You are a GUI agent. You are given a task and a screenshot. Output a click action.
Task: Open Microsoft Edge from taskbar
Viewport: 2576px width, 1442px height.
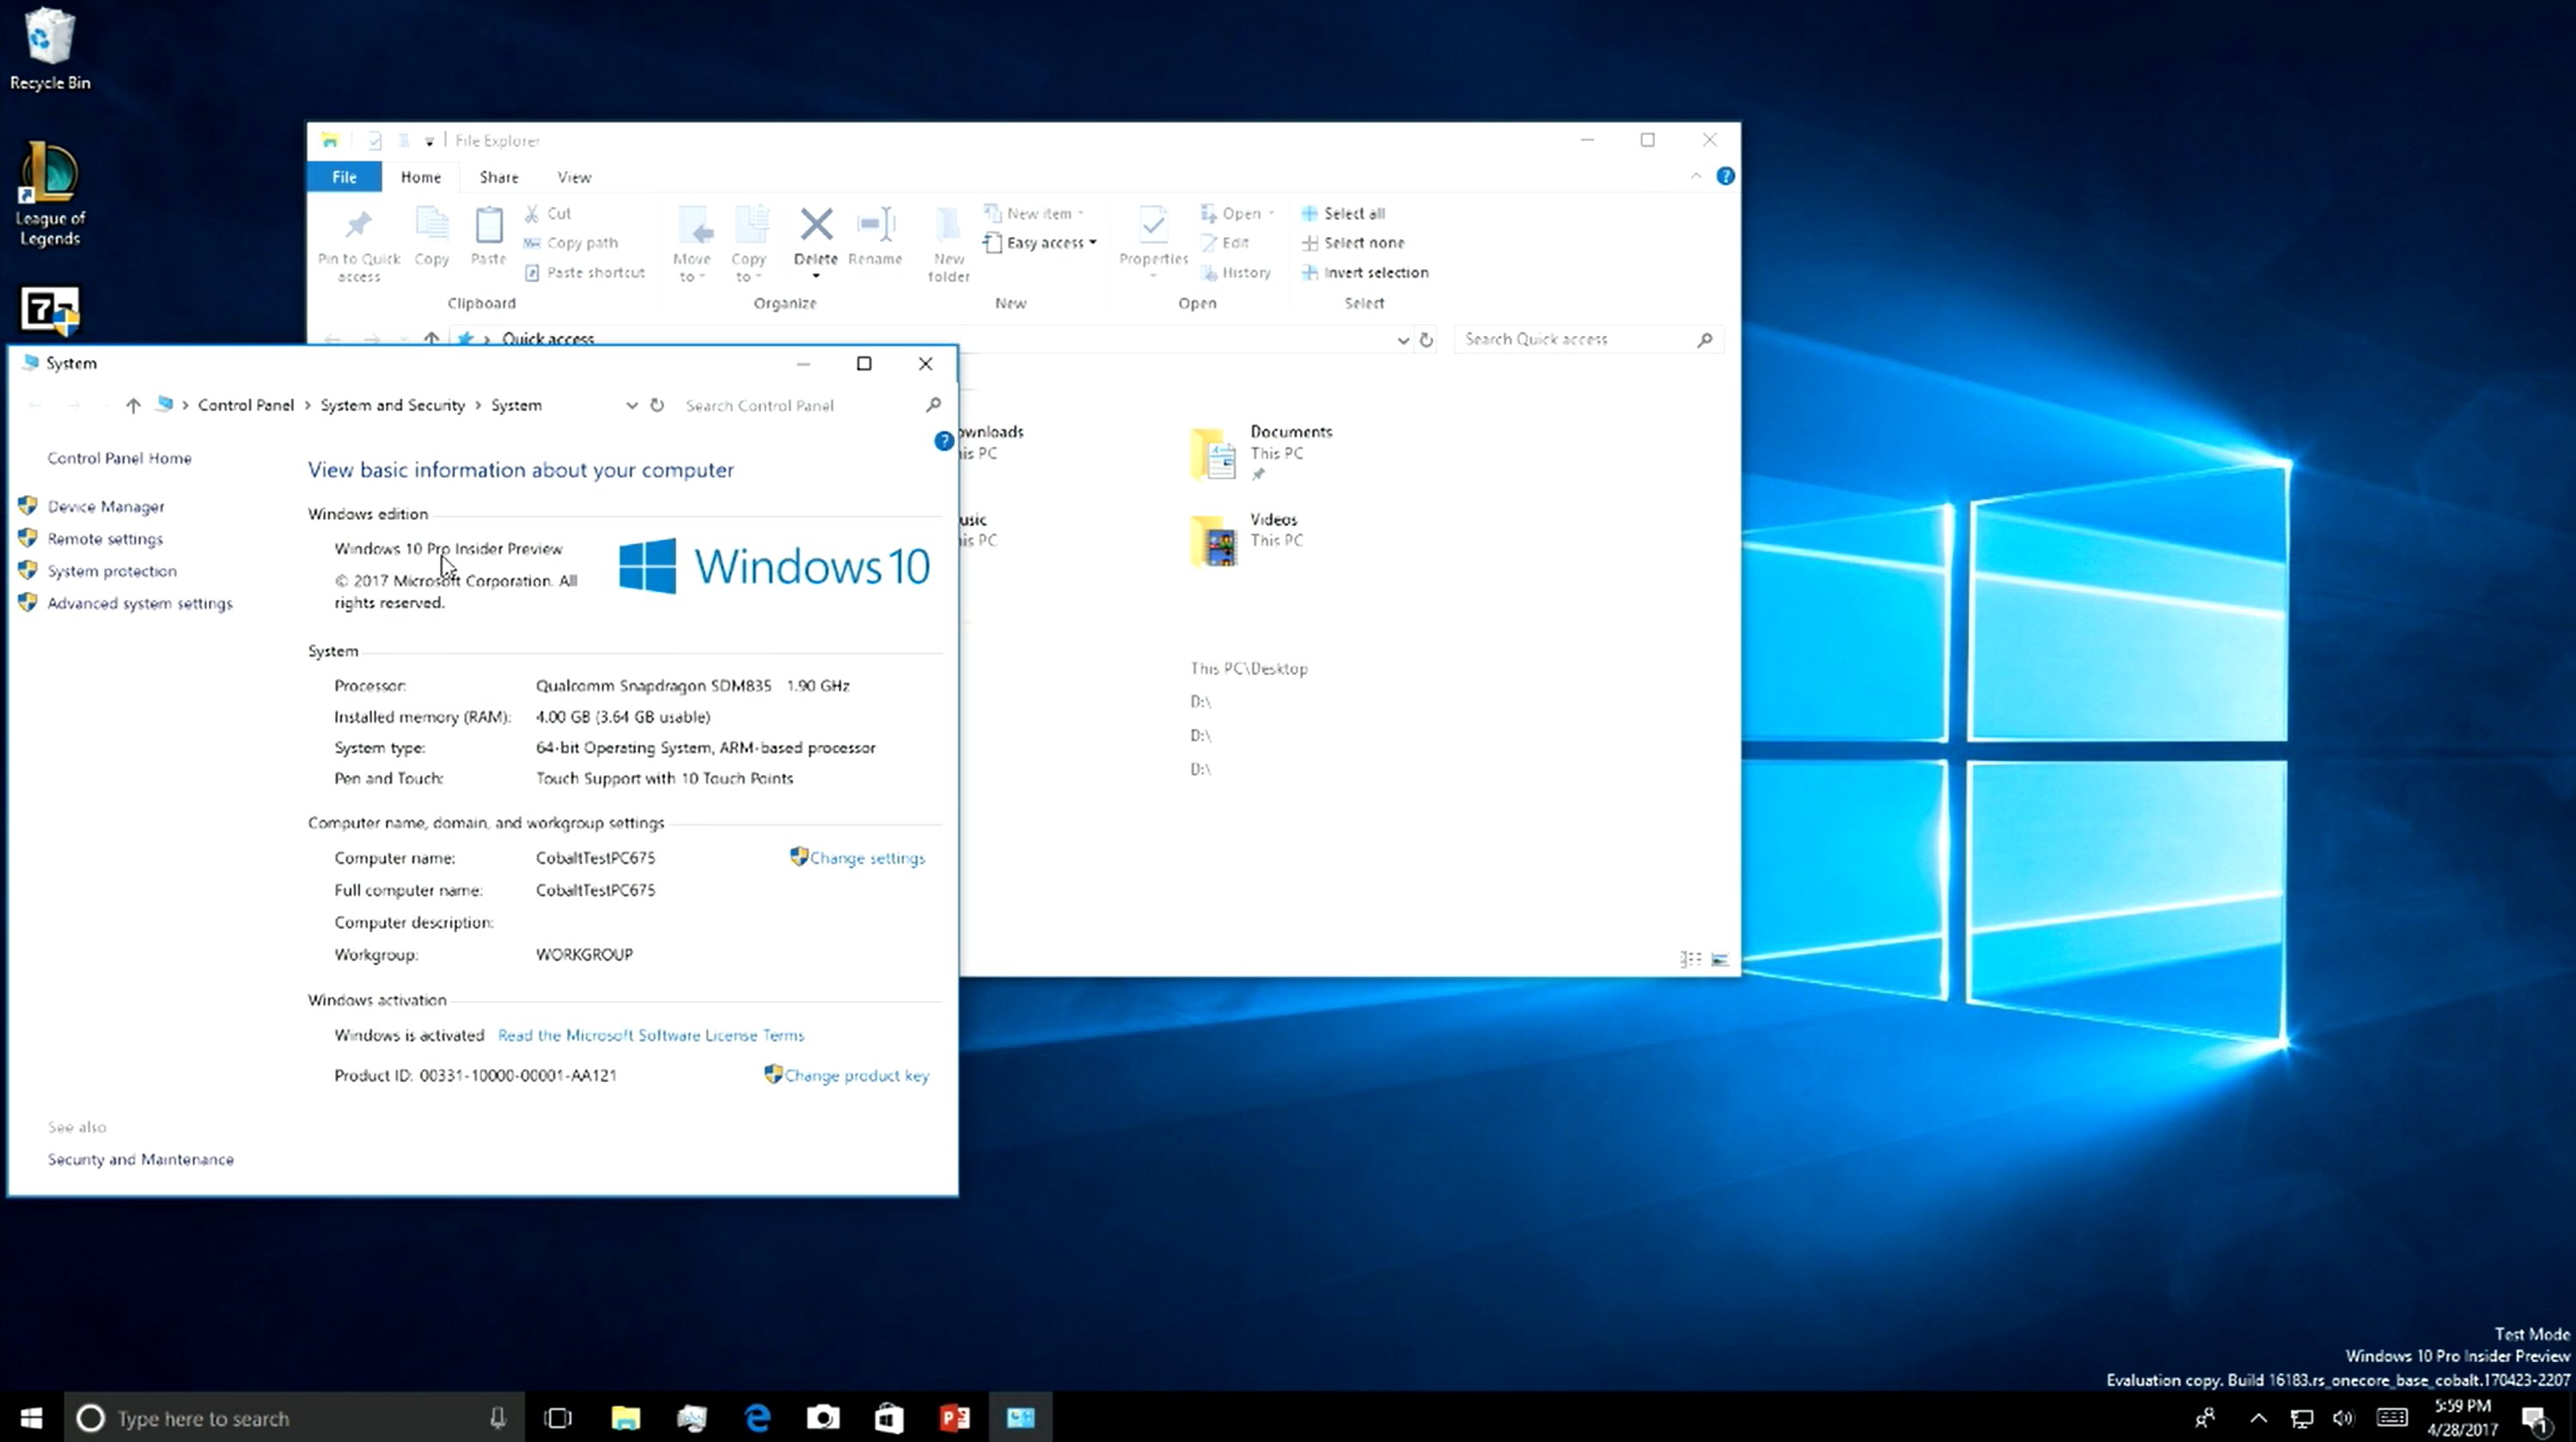pos(758,1417)
